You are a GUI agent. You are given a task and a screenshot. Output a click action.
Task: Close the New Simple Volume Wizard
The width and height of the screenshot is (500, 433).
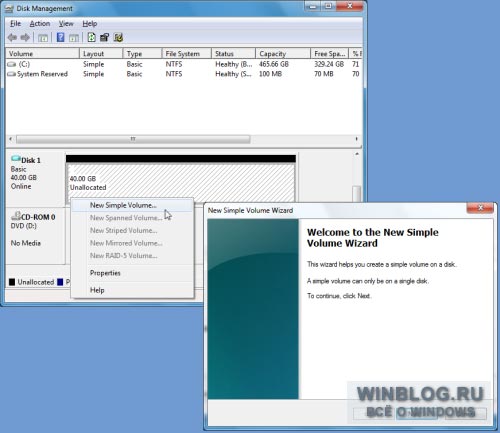point(480,208)
